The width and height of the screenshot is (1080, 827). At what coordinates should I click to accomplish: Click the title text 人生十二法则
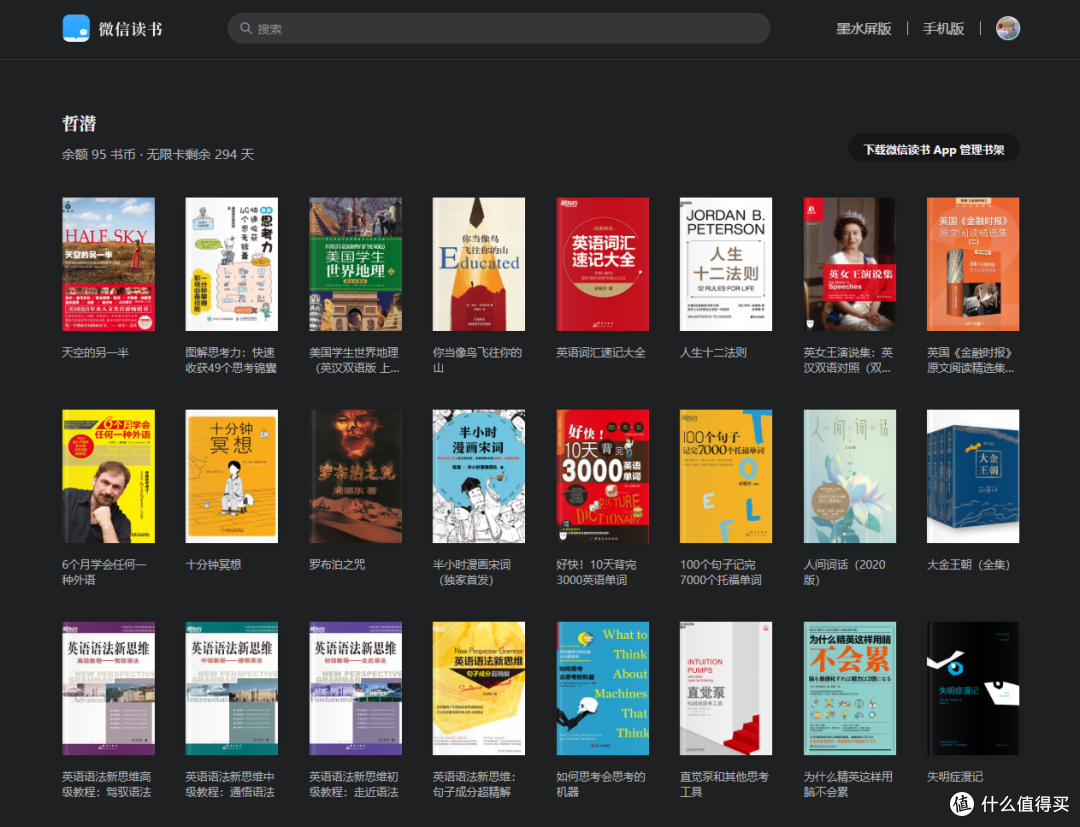713,353
